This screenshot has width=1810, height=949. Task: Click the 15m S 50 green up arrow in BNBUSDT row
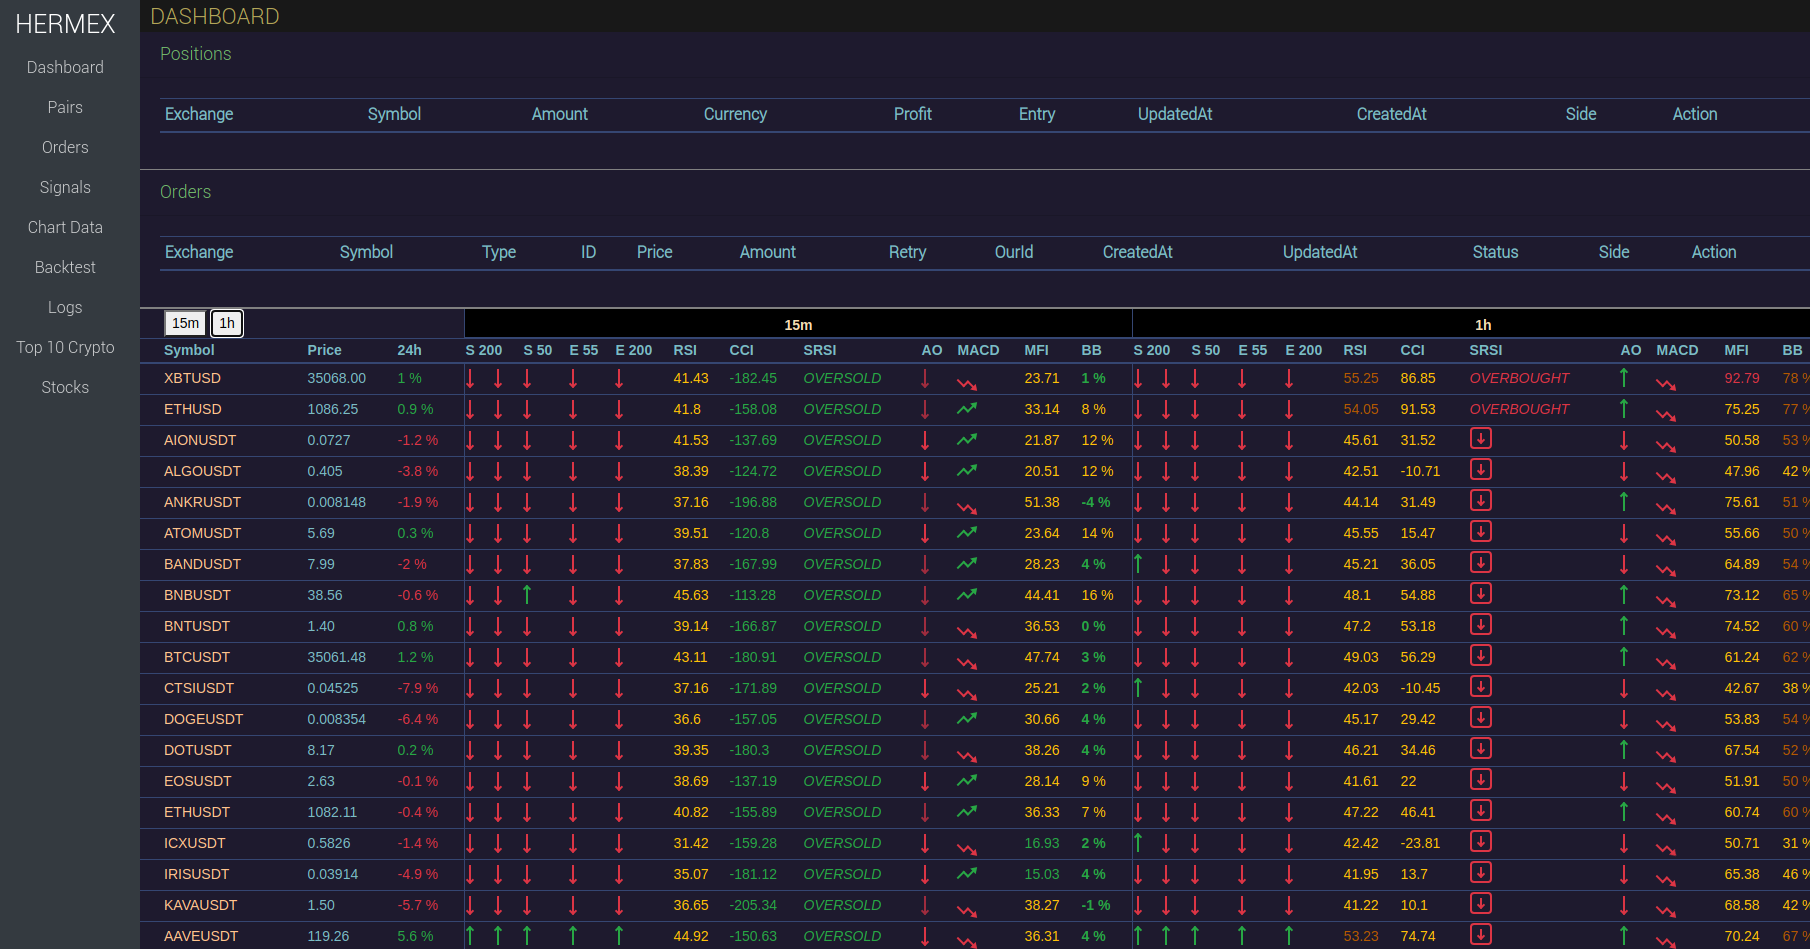pos(527,595)
